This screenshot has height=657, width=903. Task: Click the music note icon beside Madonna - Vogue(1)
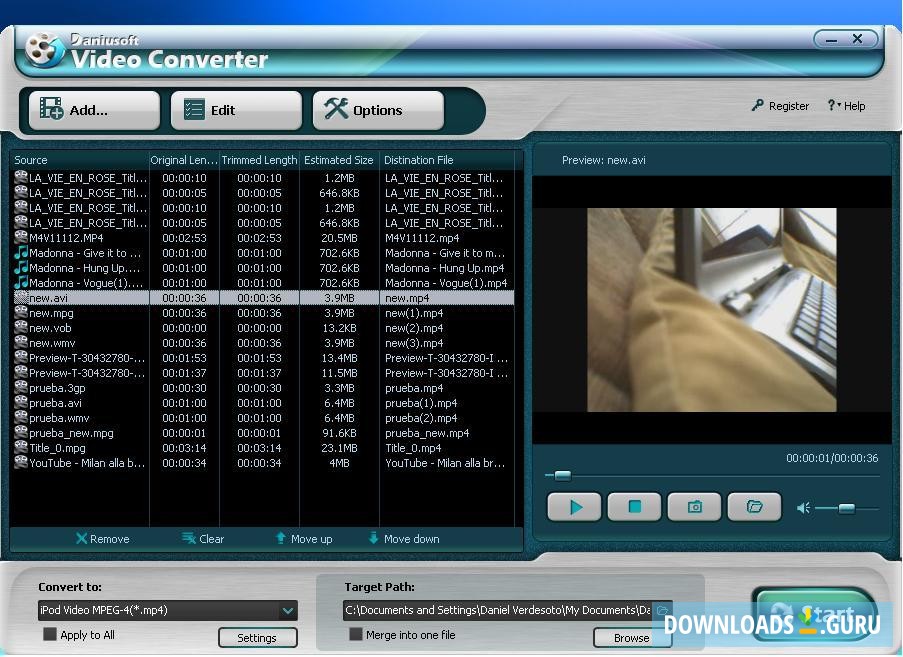point(21,282)
